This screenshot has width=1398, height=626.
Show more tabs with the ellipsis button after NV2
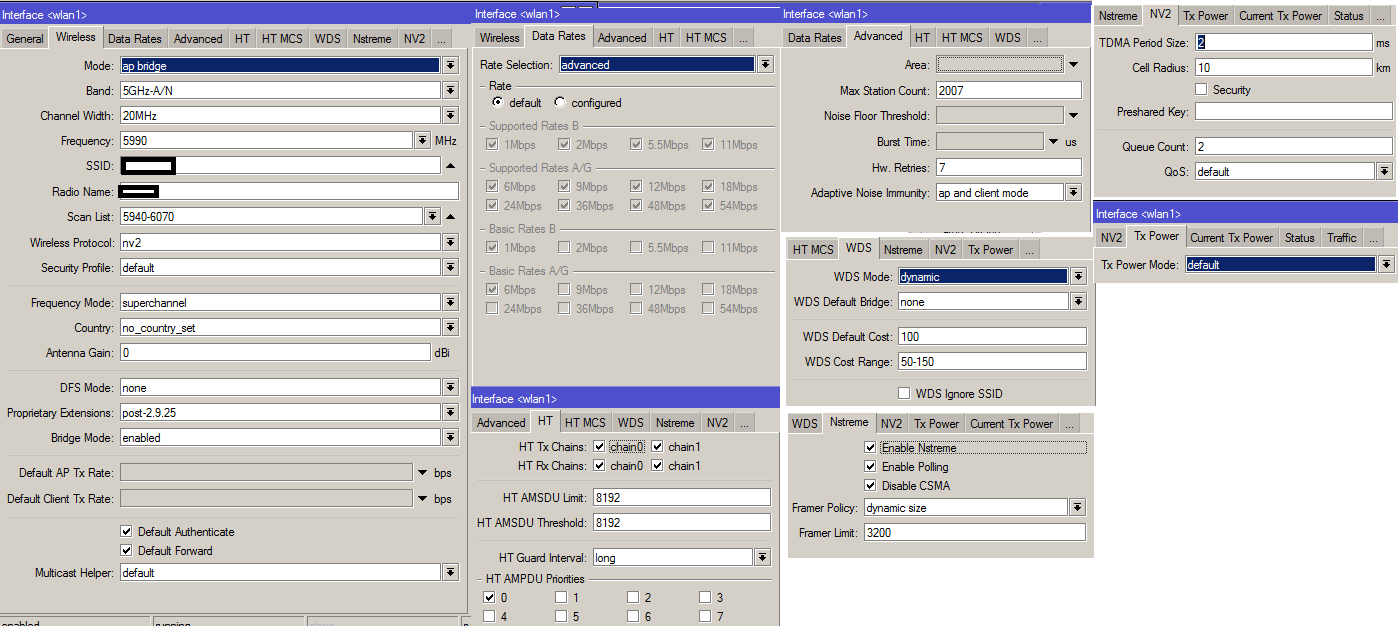click(441, 39)
